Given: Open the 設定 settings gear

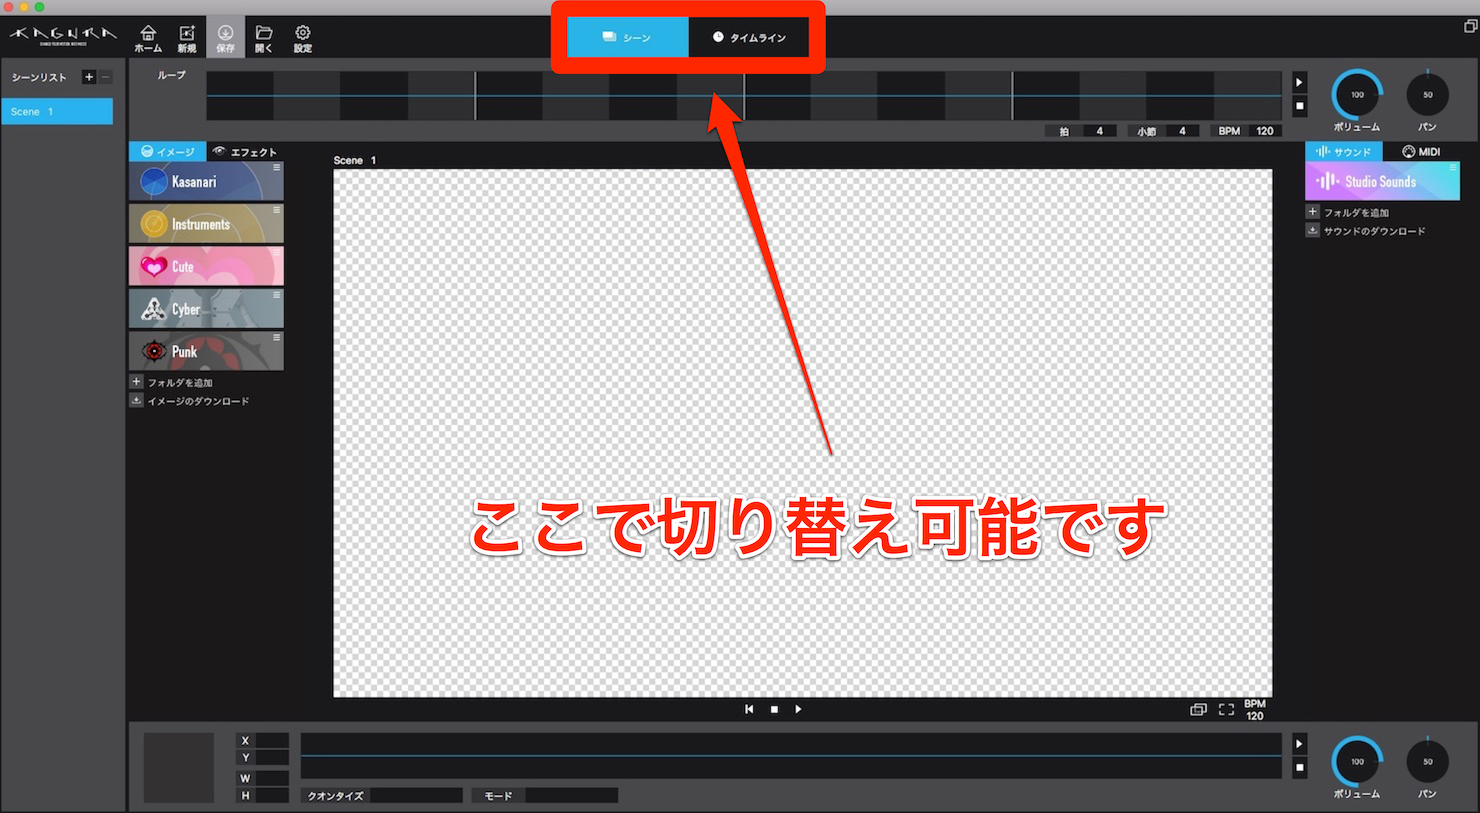Looking at the screenshot, I should [303, 38].
